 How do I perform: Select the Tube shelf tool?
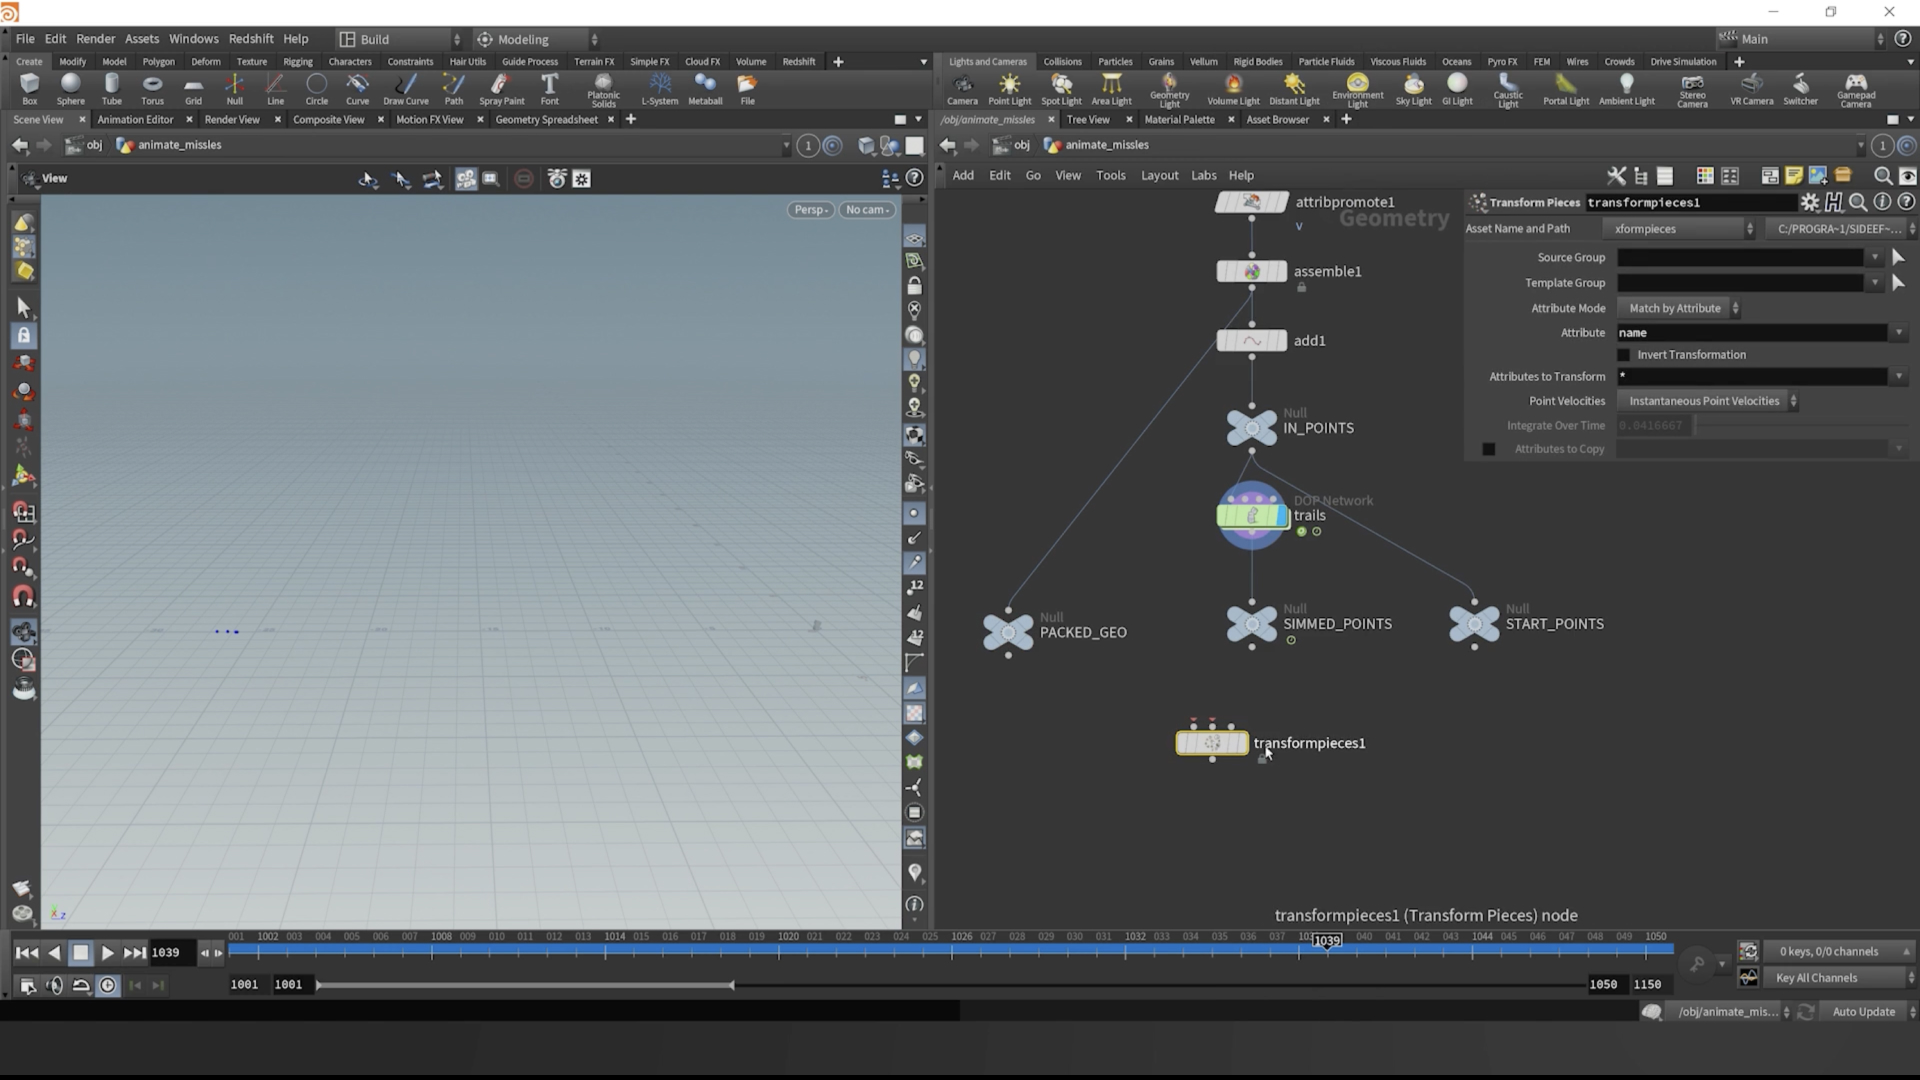111,88
